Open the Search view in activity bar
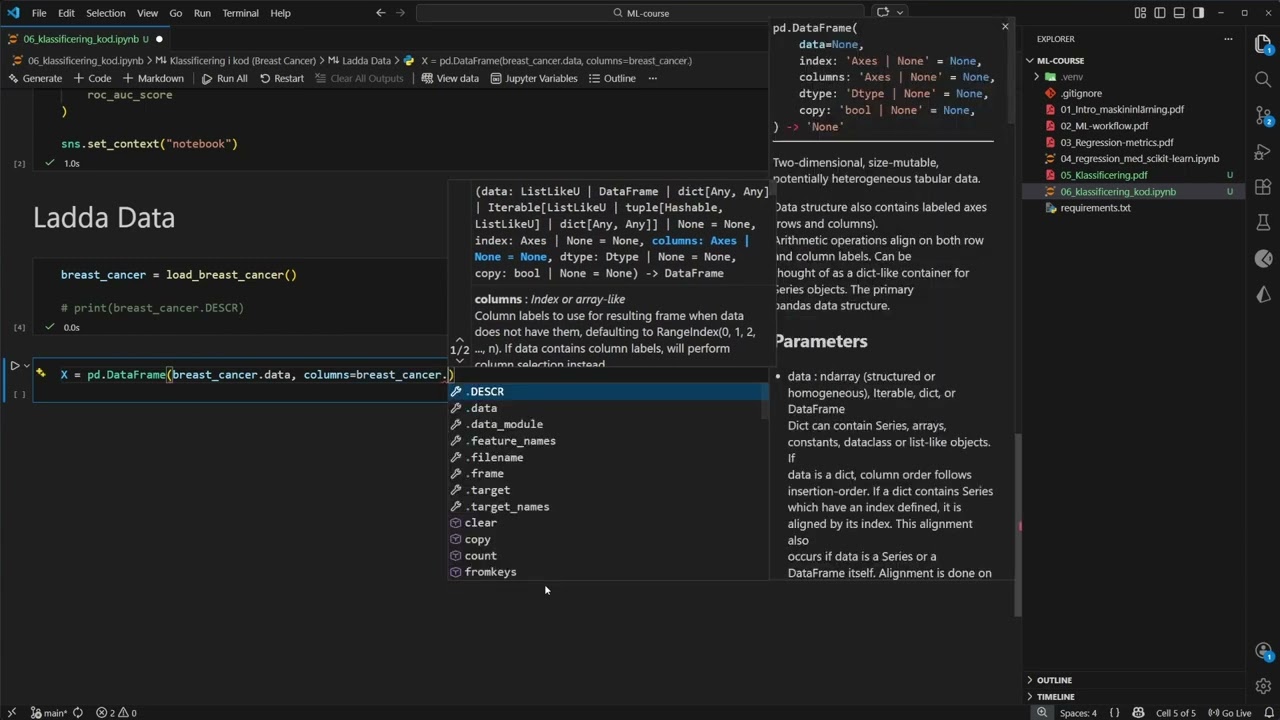 point(1263,80)
